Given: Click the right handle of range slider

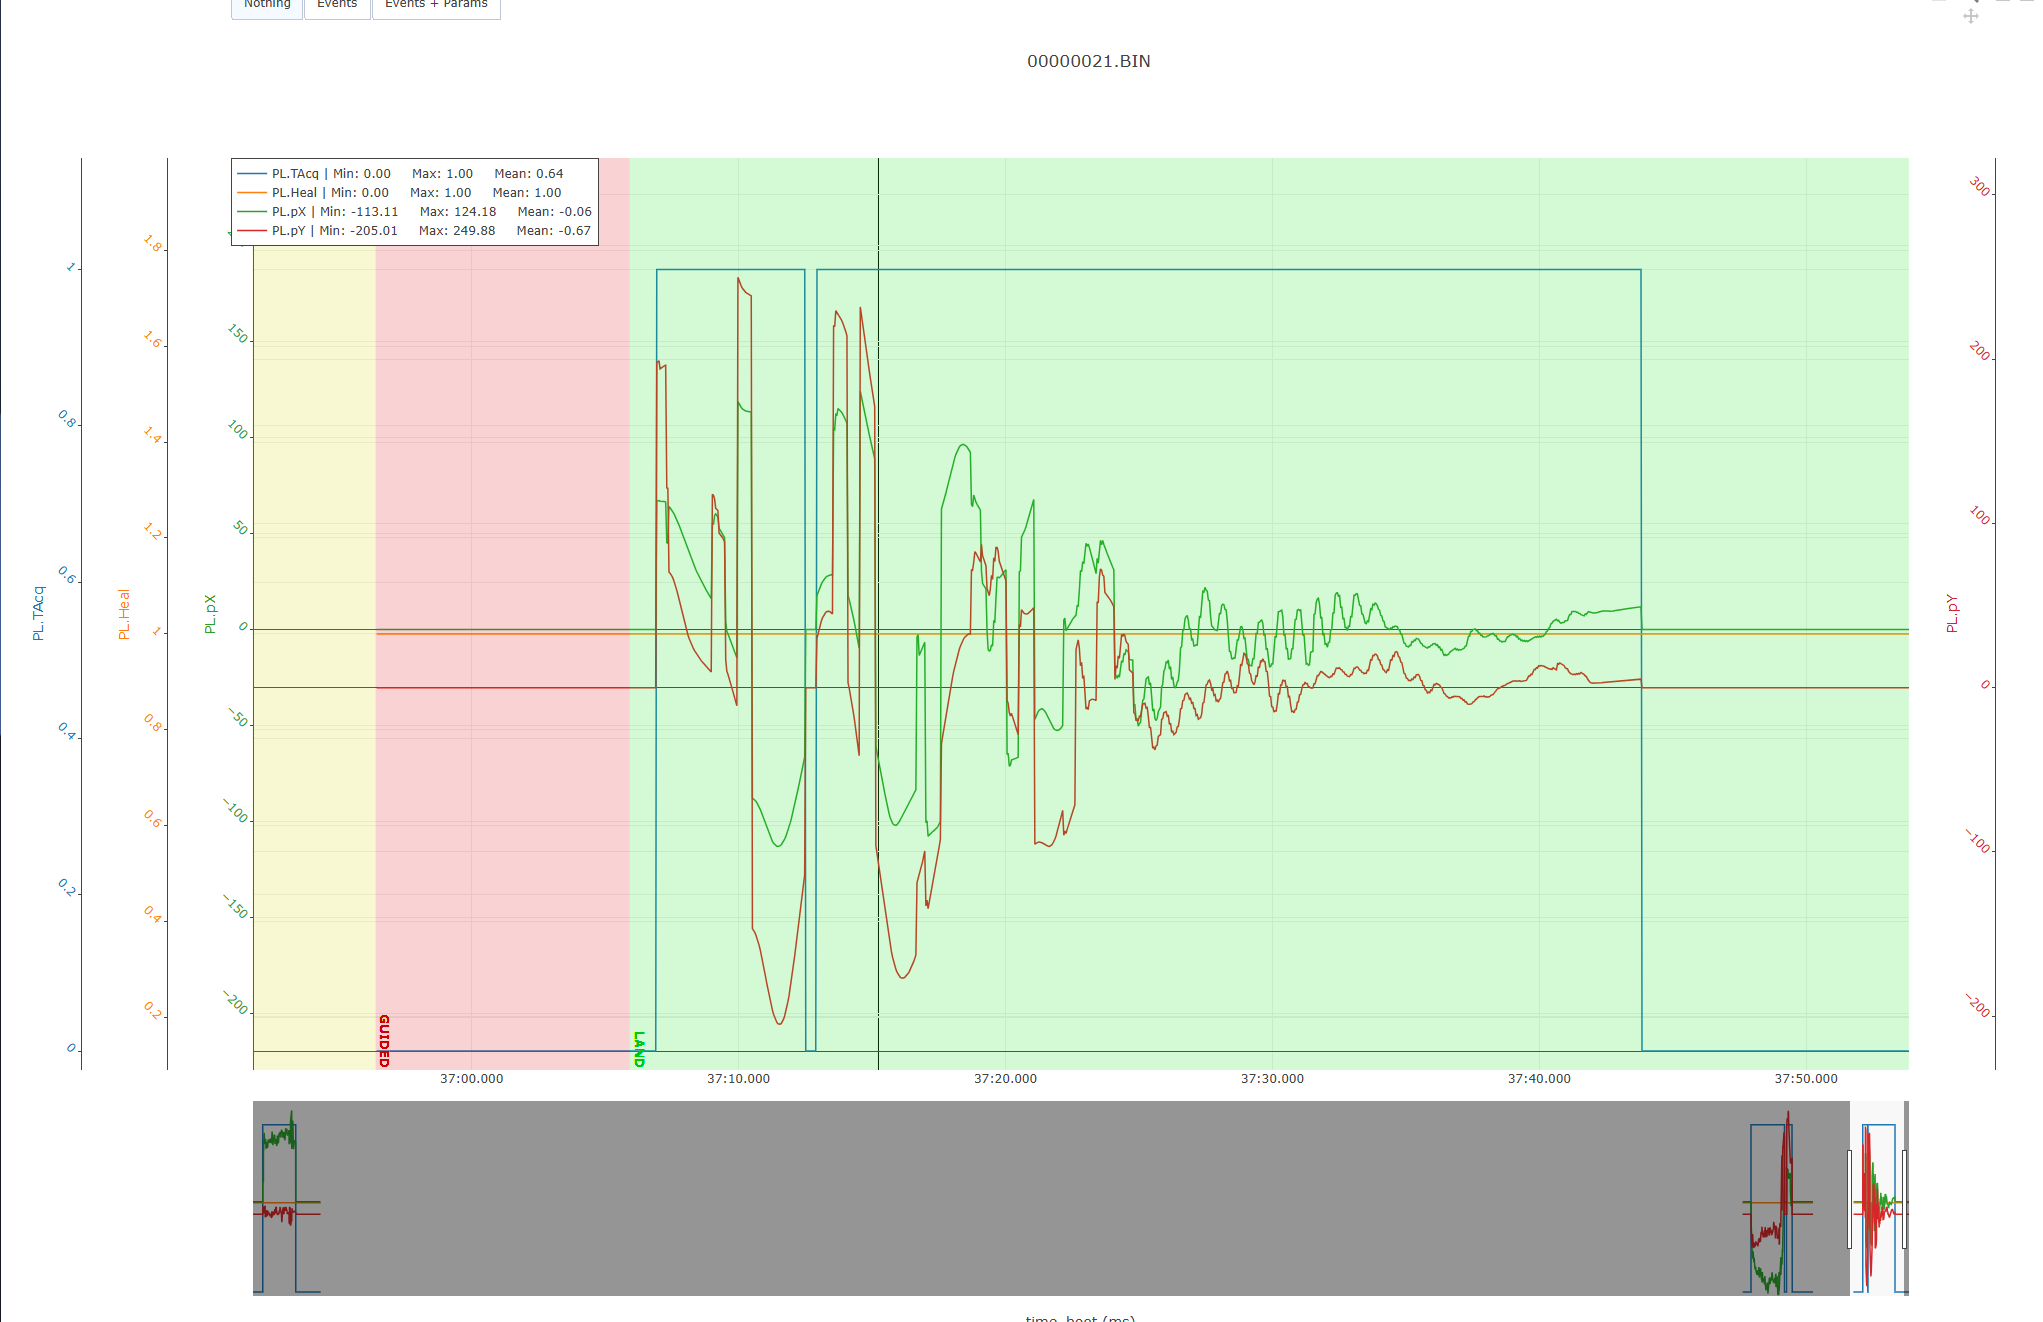Looking at the screenshot, I should click(1904, 1198).
